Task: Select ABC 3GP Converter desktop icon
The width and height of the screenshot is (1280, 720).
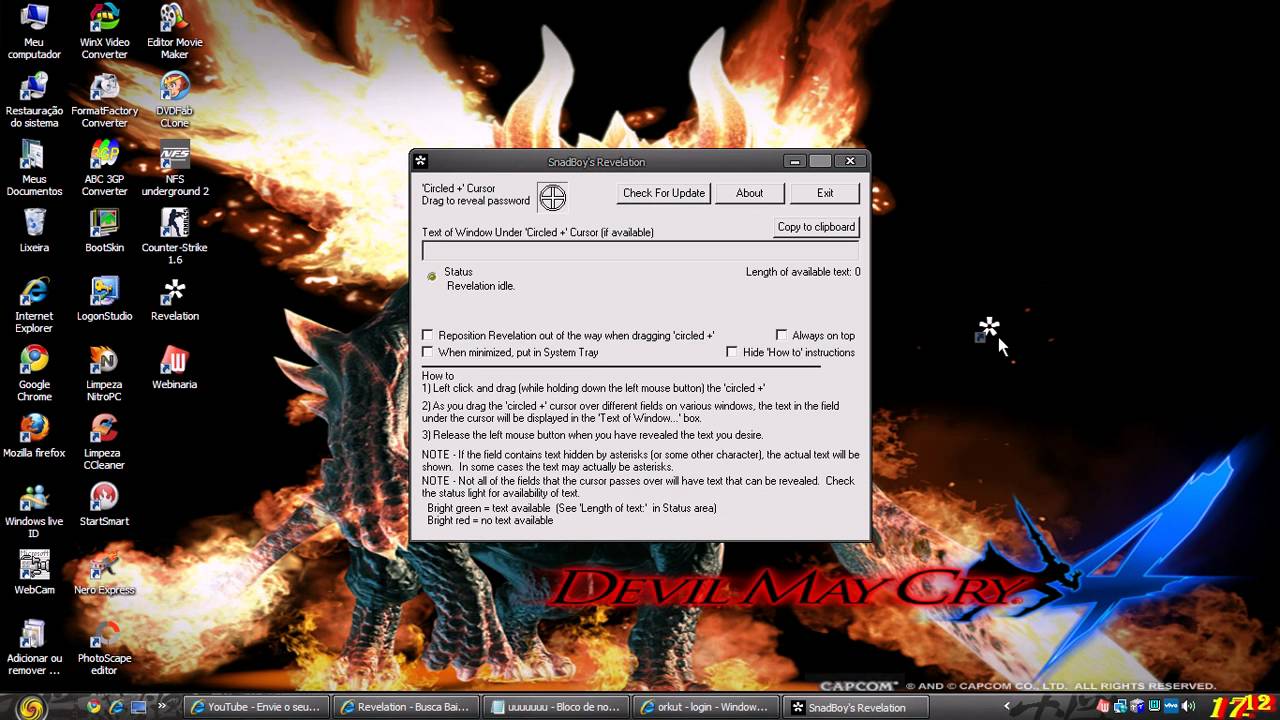Action: pyautogui.click(x=104, y=168)
